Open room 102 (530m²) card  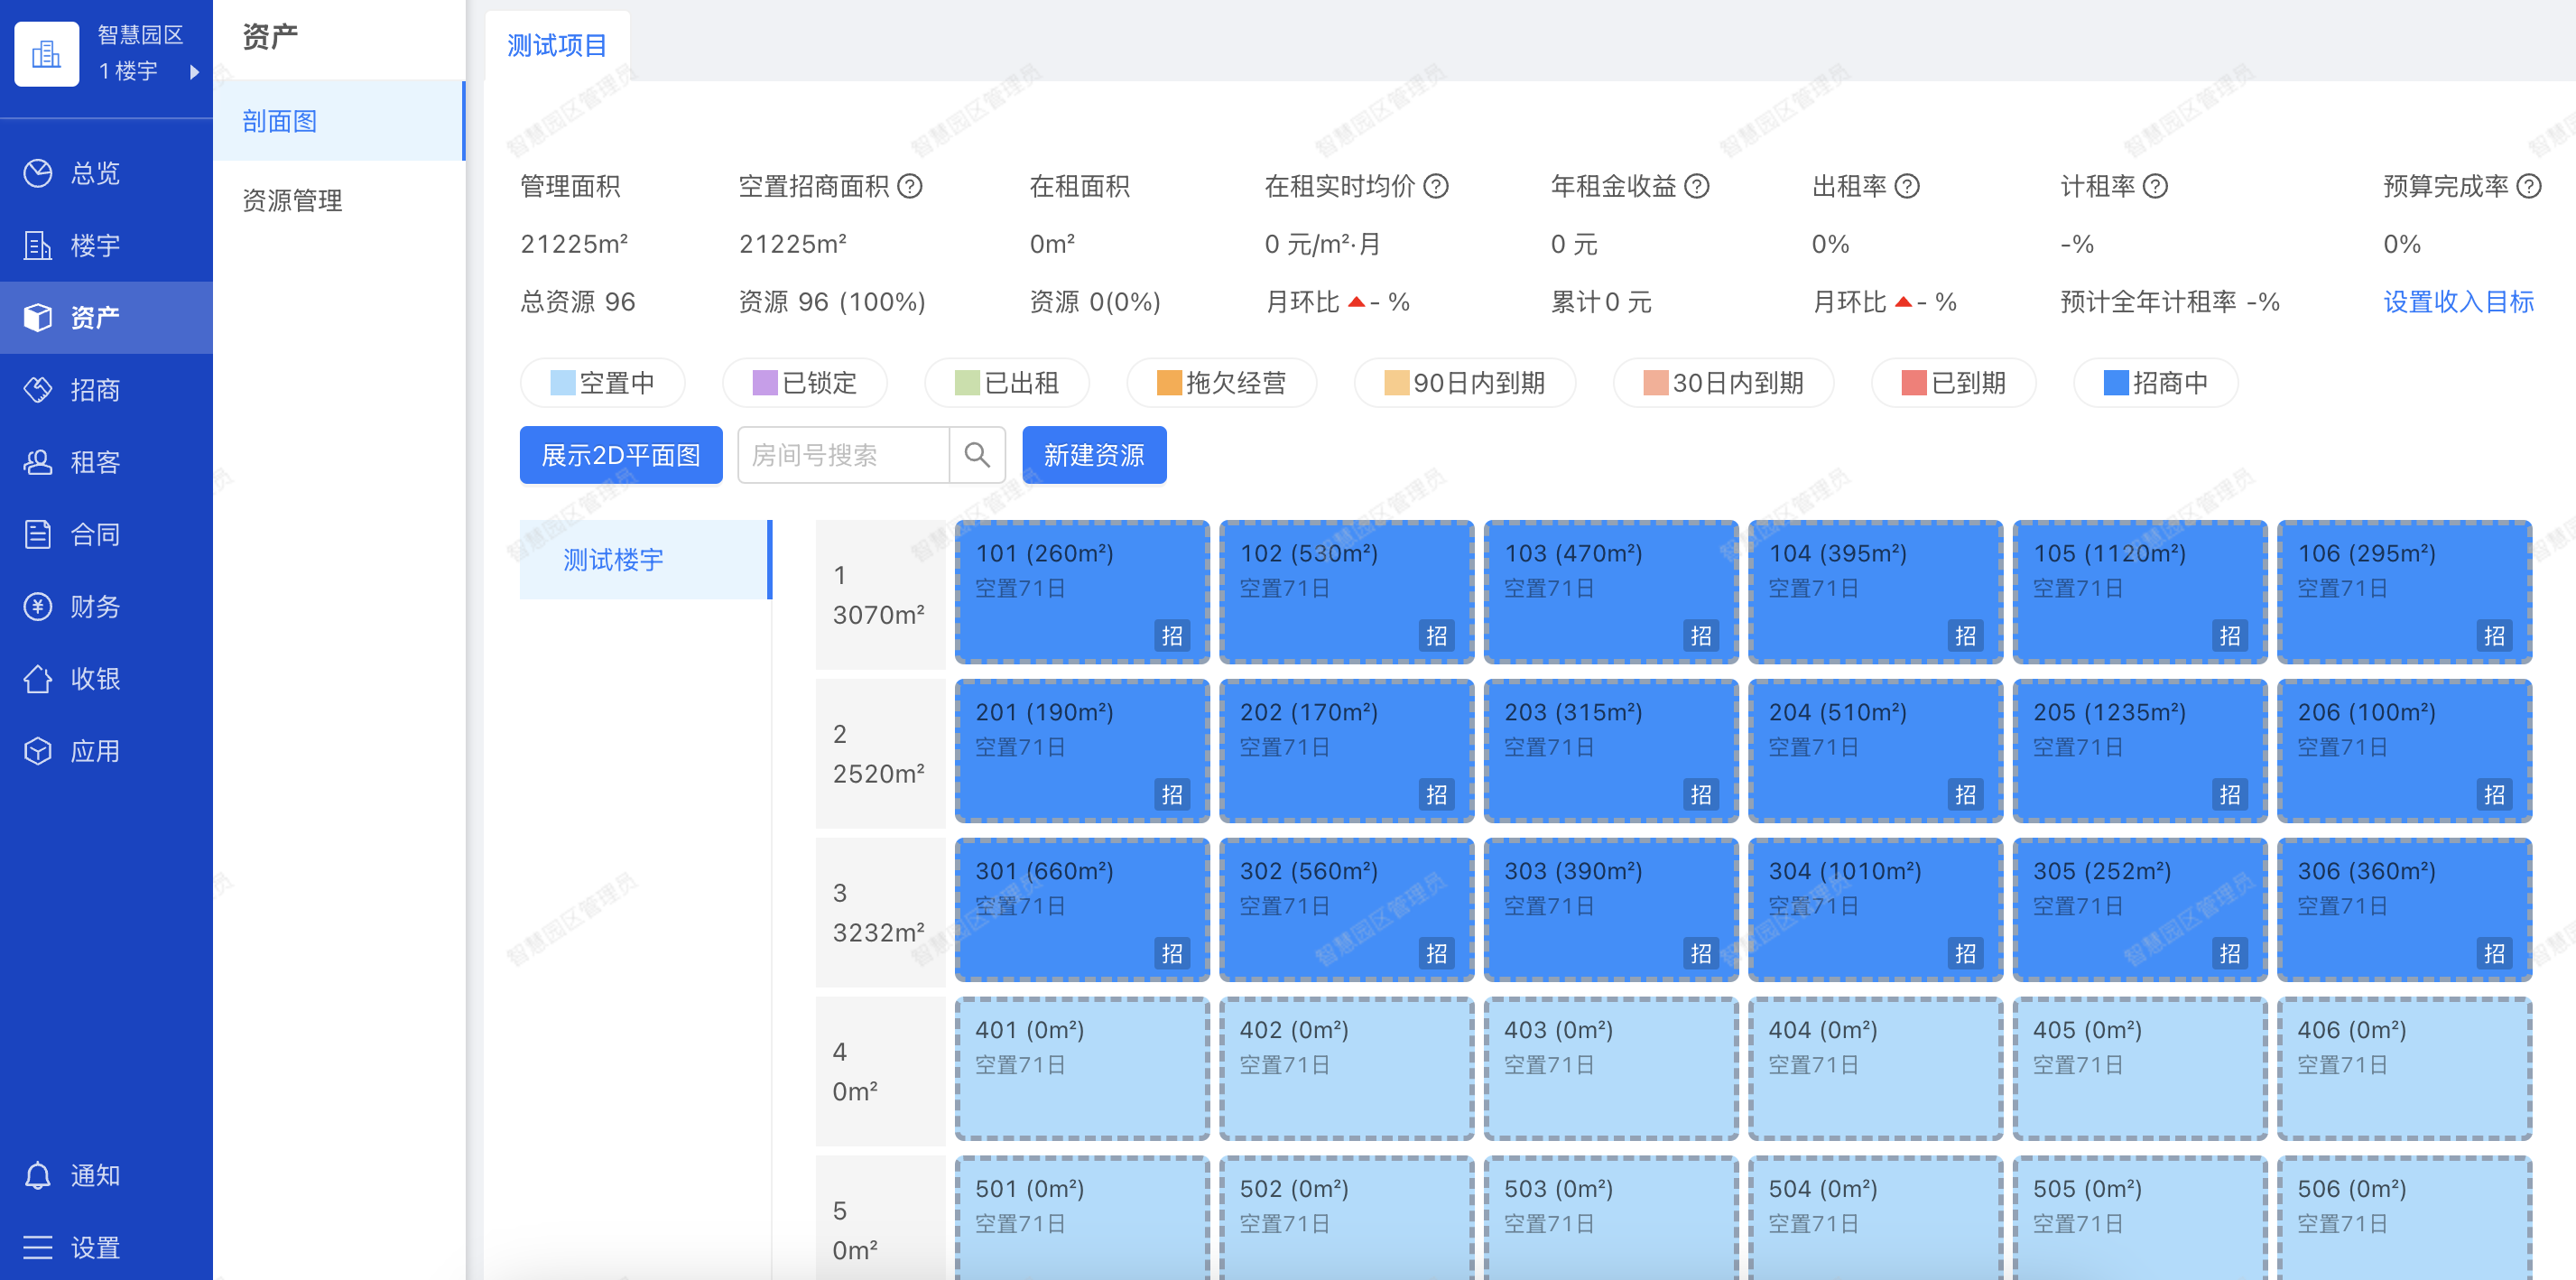1347,592
